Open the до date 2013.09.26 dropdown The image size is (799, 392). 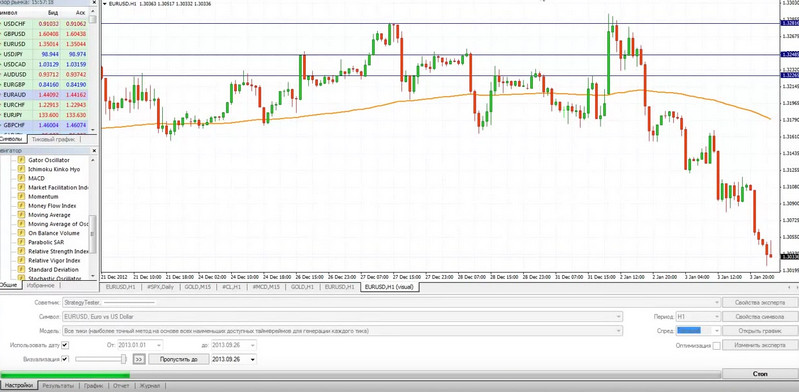[253, 345]
